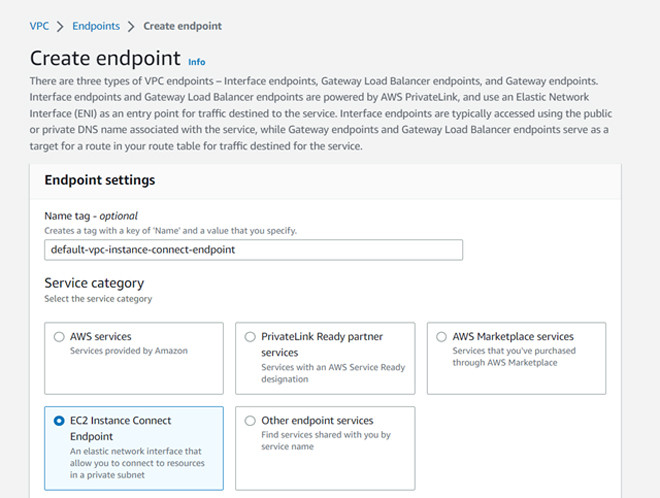Click the Service category section label
Screen dimensions: 660x498
(94, 283)
